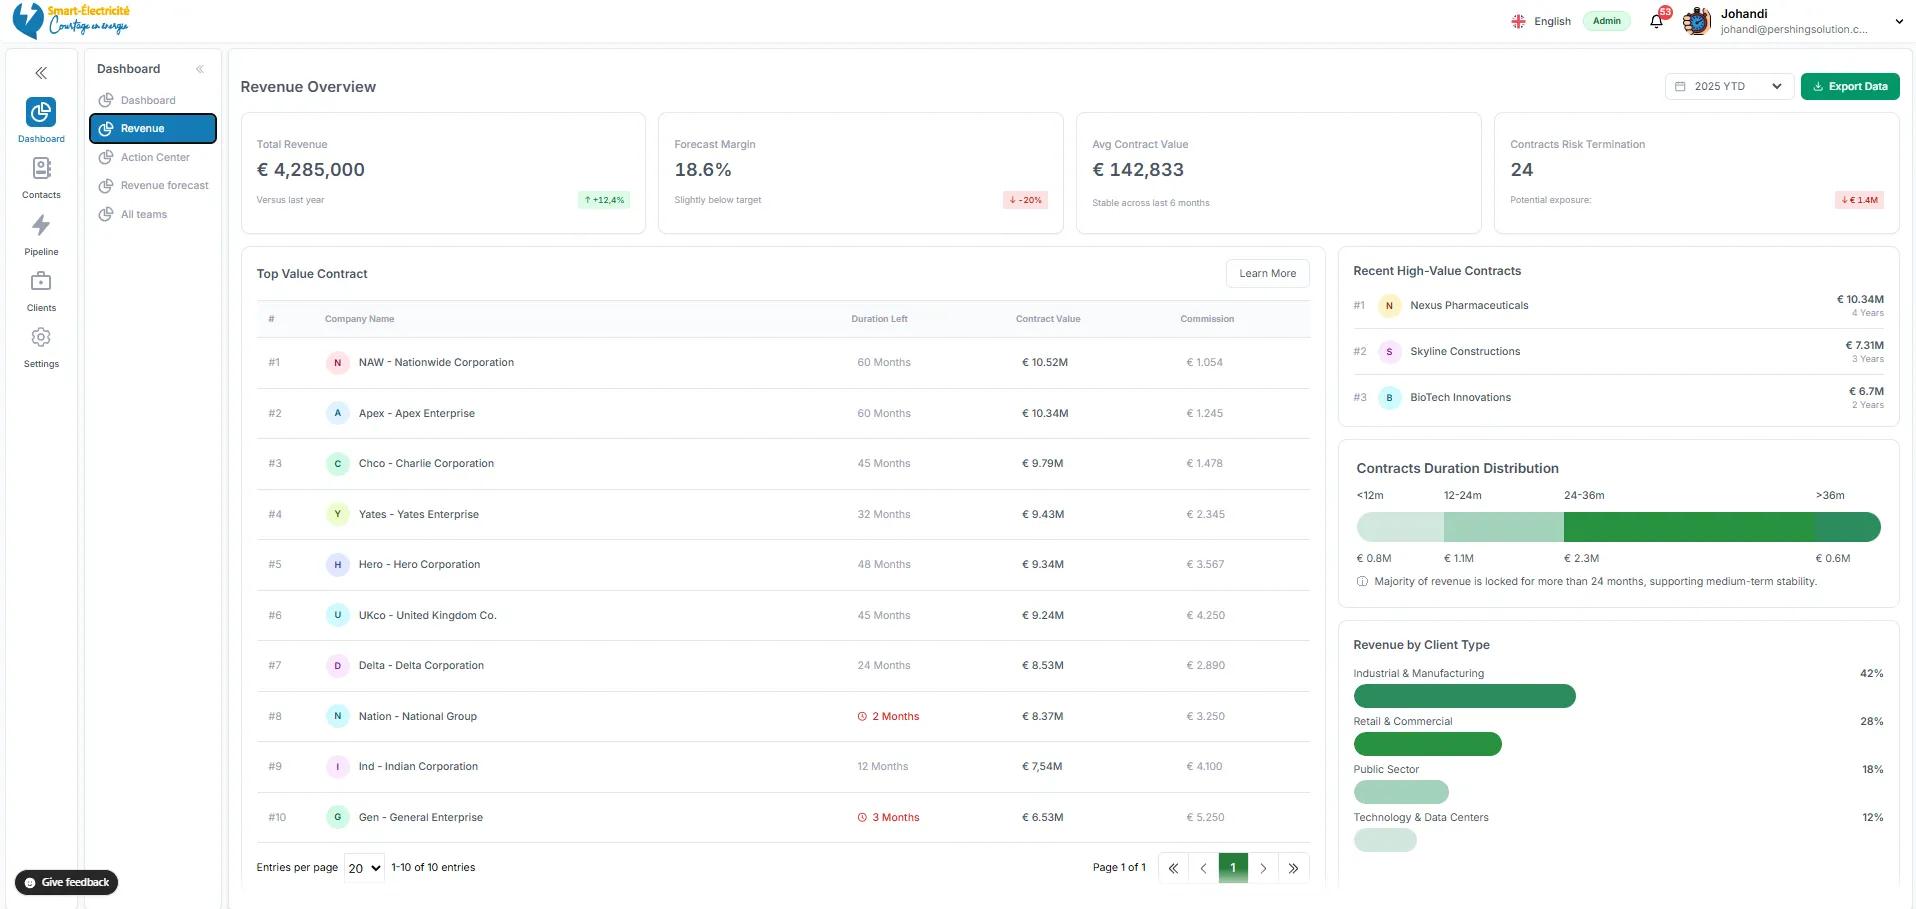Click Delta - Delta Corporation name
Screen dimensions: 1916x909
(421, 666)
